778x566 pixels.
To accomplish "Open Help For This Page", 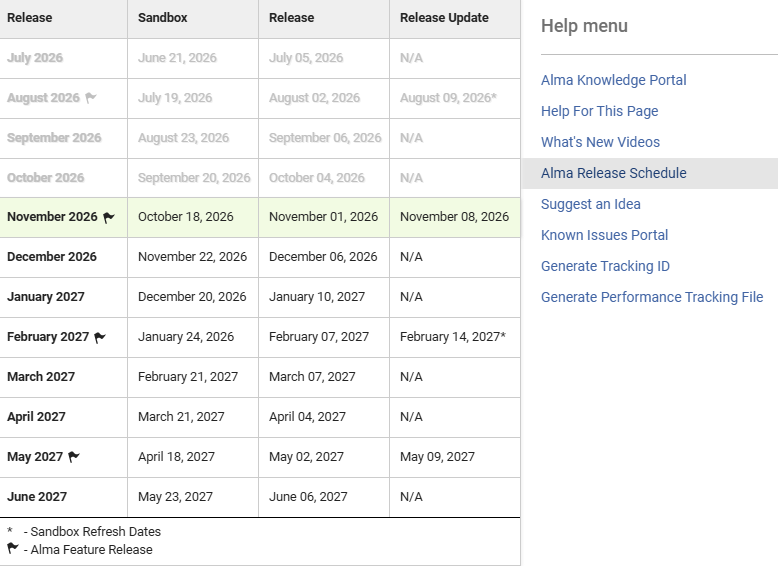I will (599, 111).
